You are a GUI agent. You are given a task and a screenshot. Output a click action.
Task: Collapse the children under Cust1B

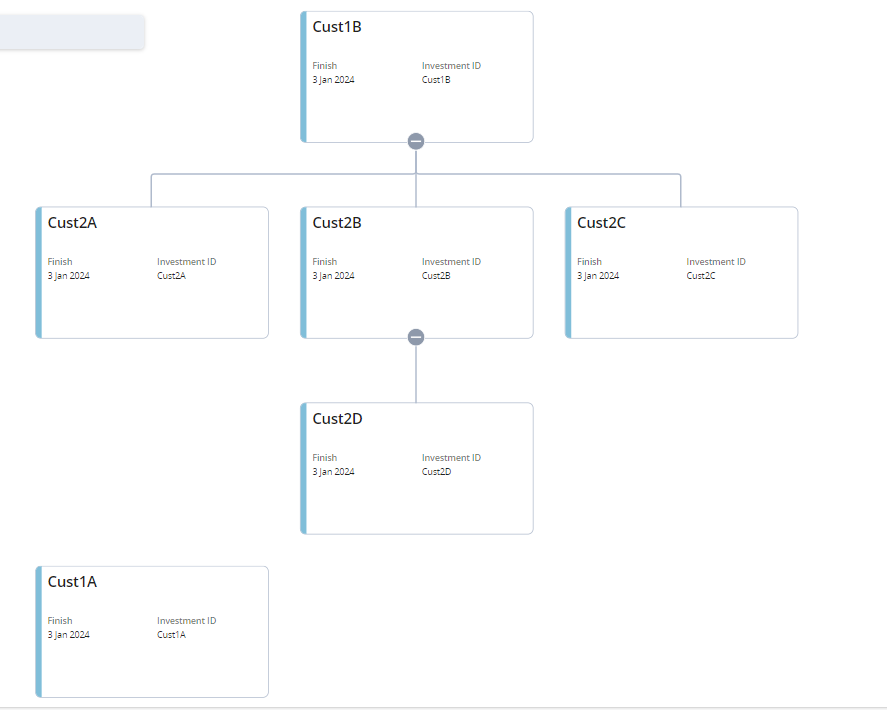tap(416, 141)
